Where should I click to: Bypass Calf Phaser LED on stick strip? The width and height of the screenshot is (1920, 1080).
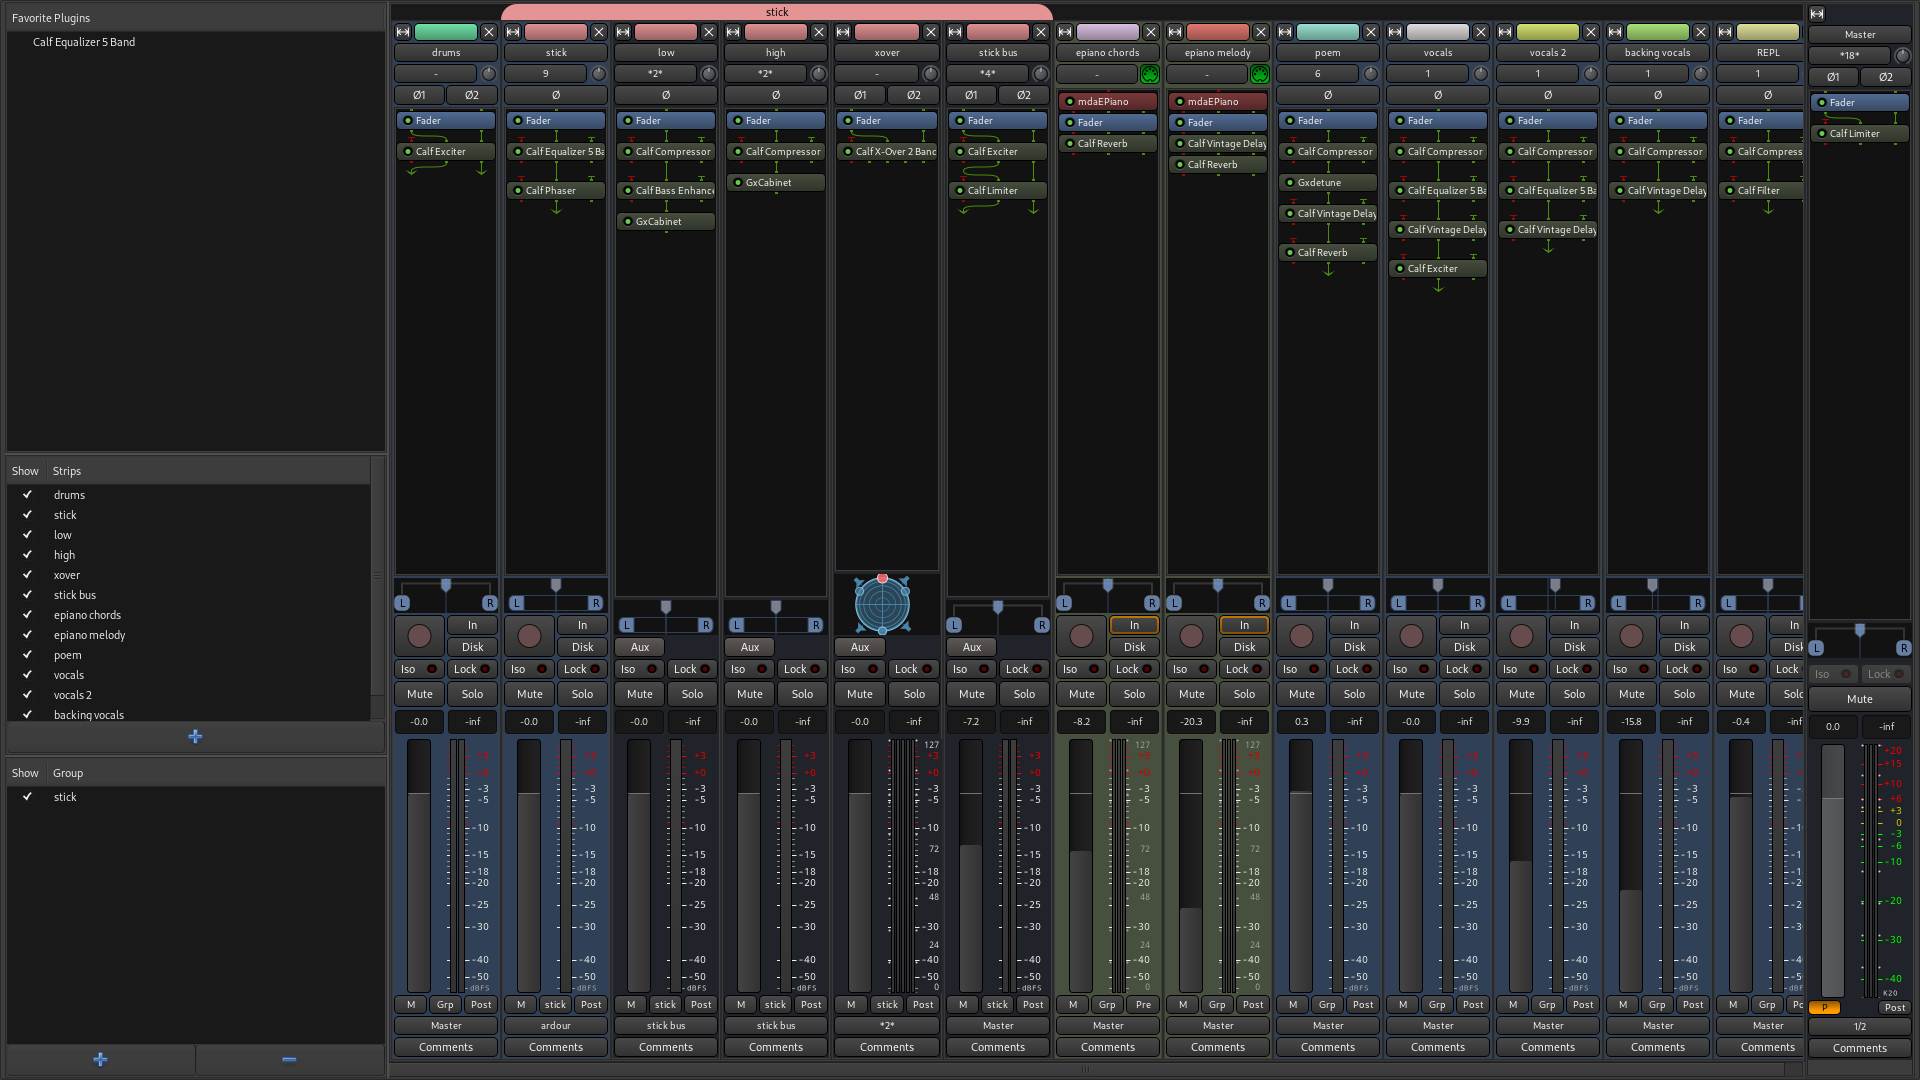(518, 191)
